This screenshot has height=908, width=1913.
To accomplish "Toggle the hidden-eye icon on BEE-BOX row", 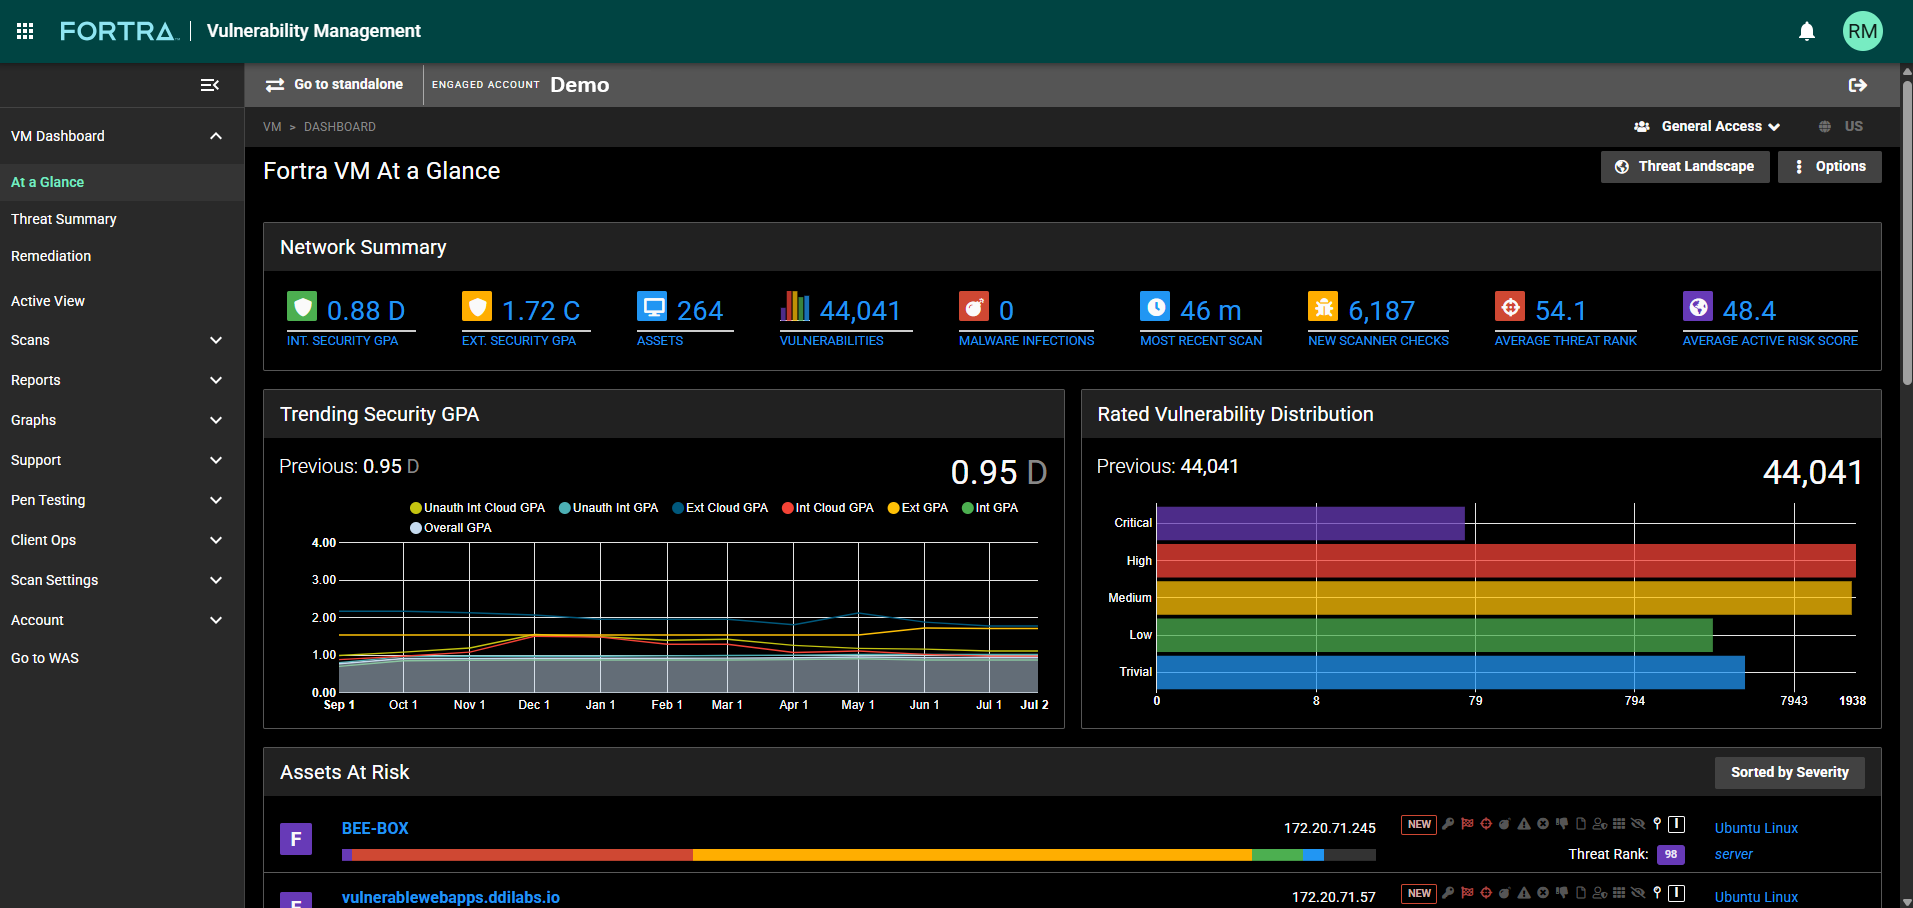I will 1638,824.
